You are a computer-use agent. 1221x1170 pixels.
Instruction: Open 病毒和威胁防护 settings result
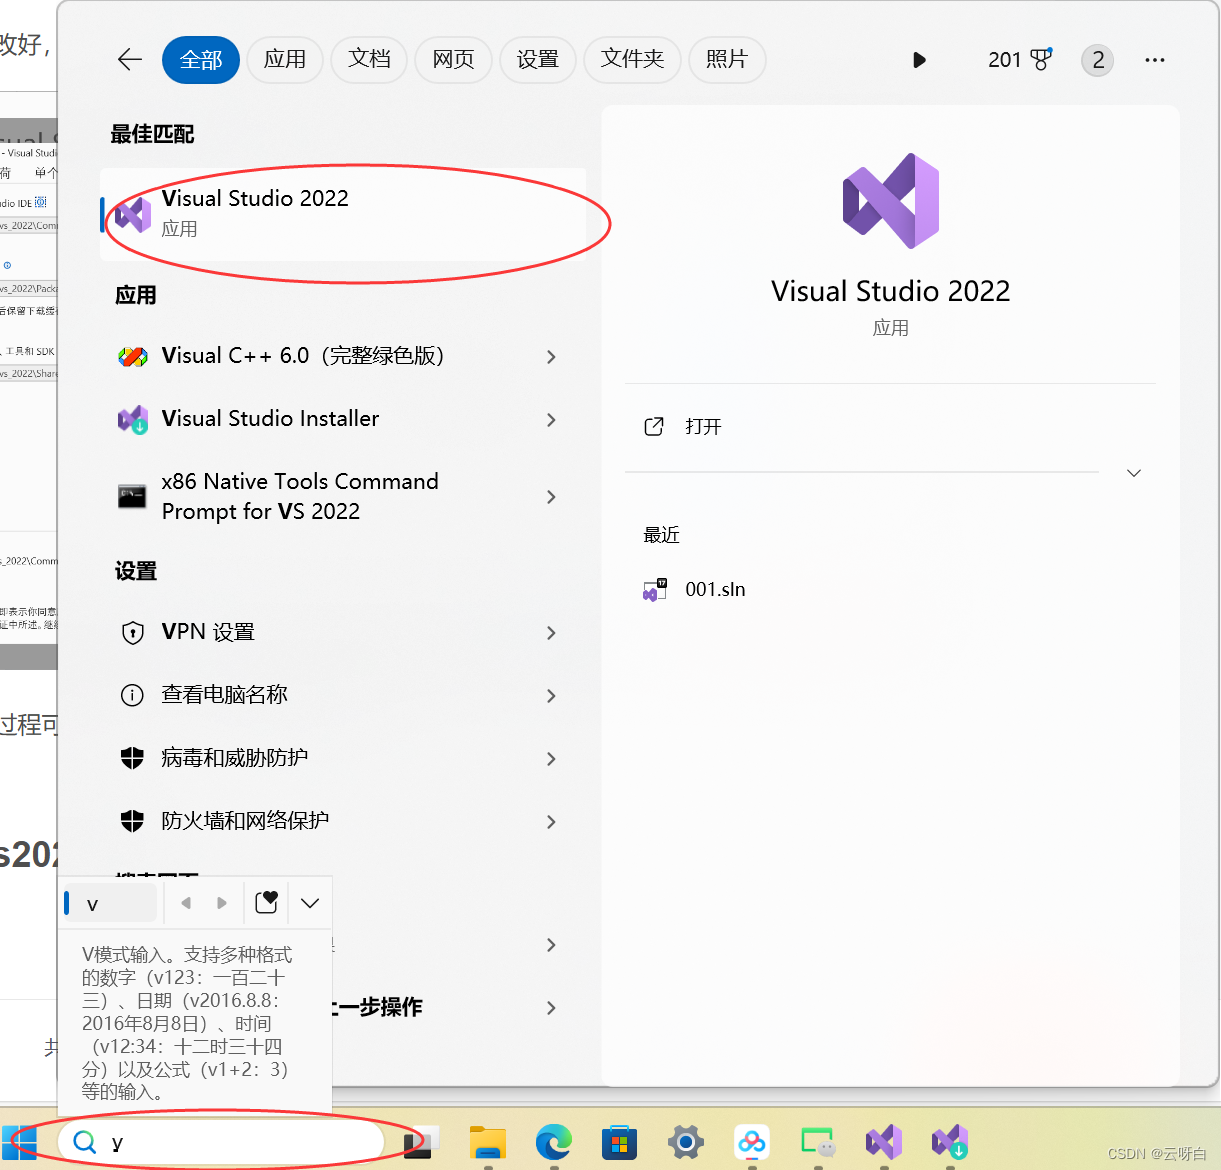click(x=343, y=758)
